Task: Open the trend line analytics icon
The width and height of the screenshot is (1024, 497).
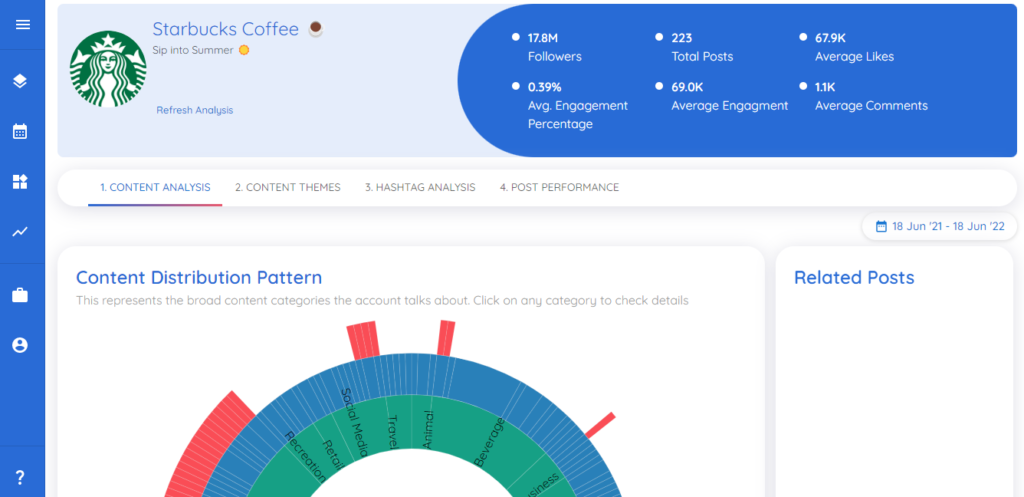Action: (x=20, y=231)
